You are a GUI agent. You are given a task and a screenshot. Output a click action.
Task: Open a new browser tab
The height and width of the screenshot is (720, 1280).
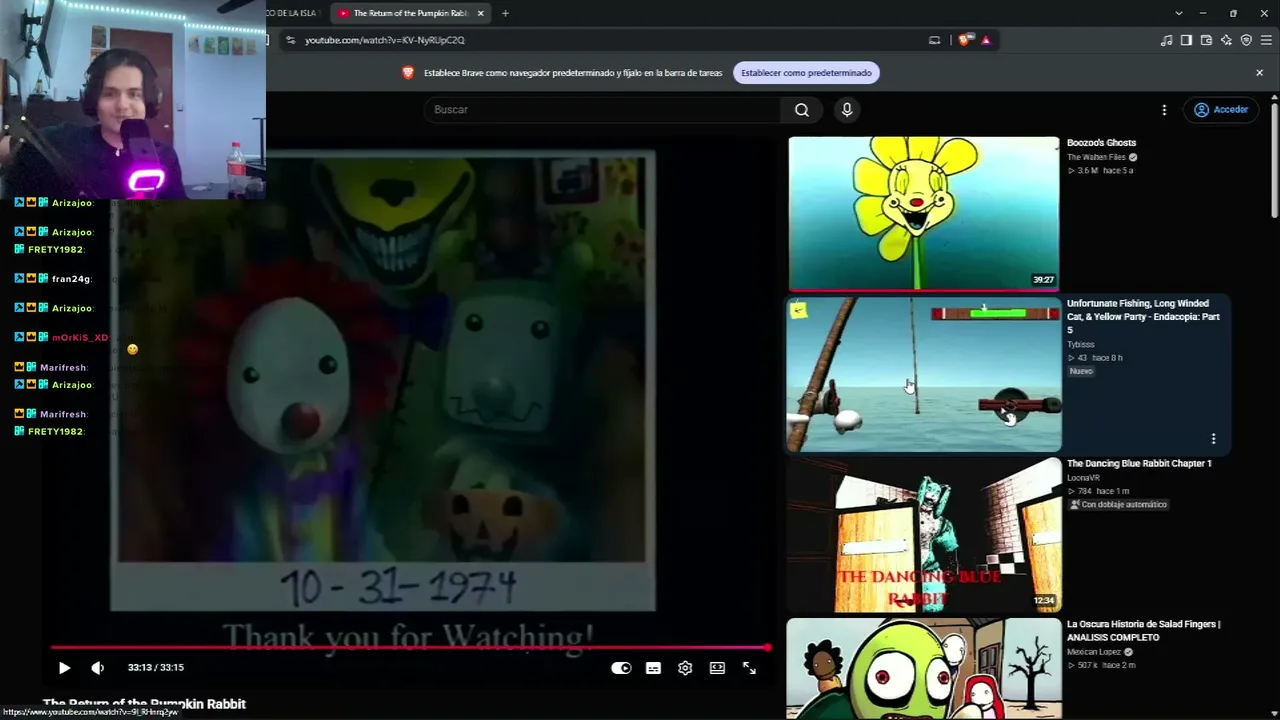point(505,13)
